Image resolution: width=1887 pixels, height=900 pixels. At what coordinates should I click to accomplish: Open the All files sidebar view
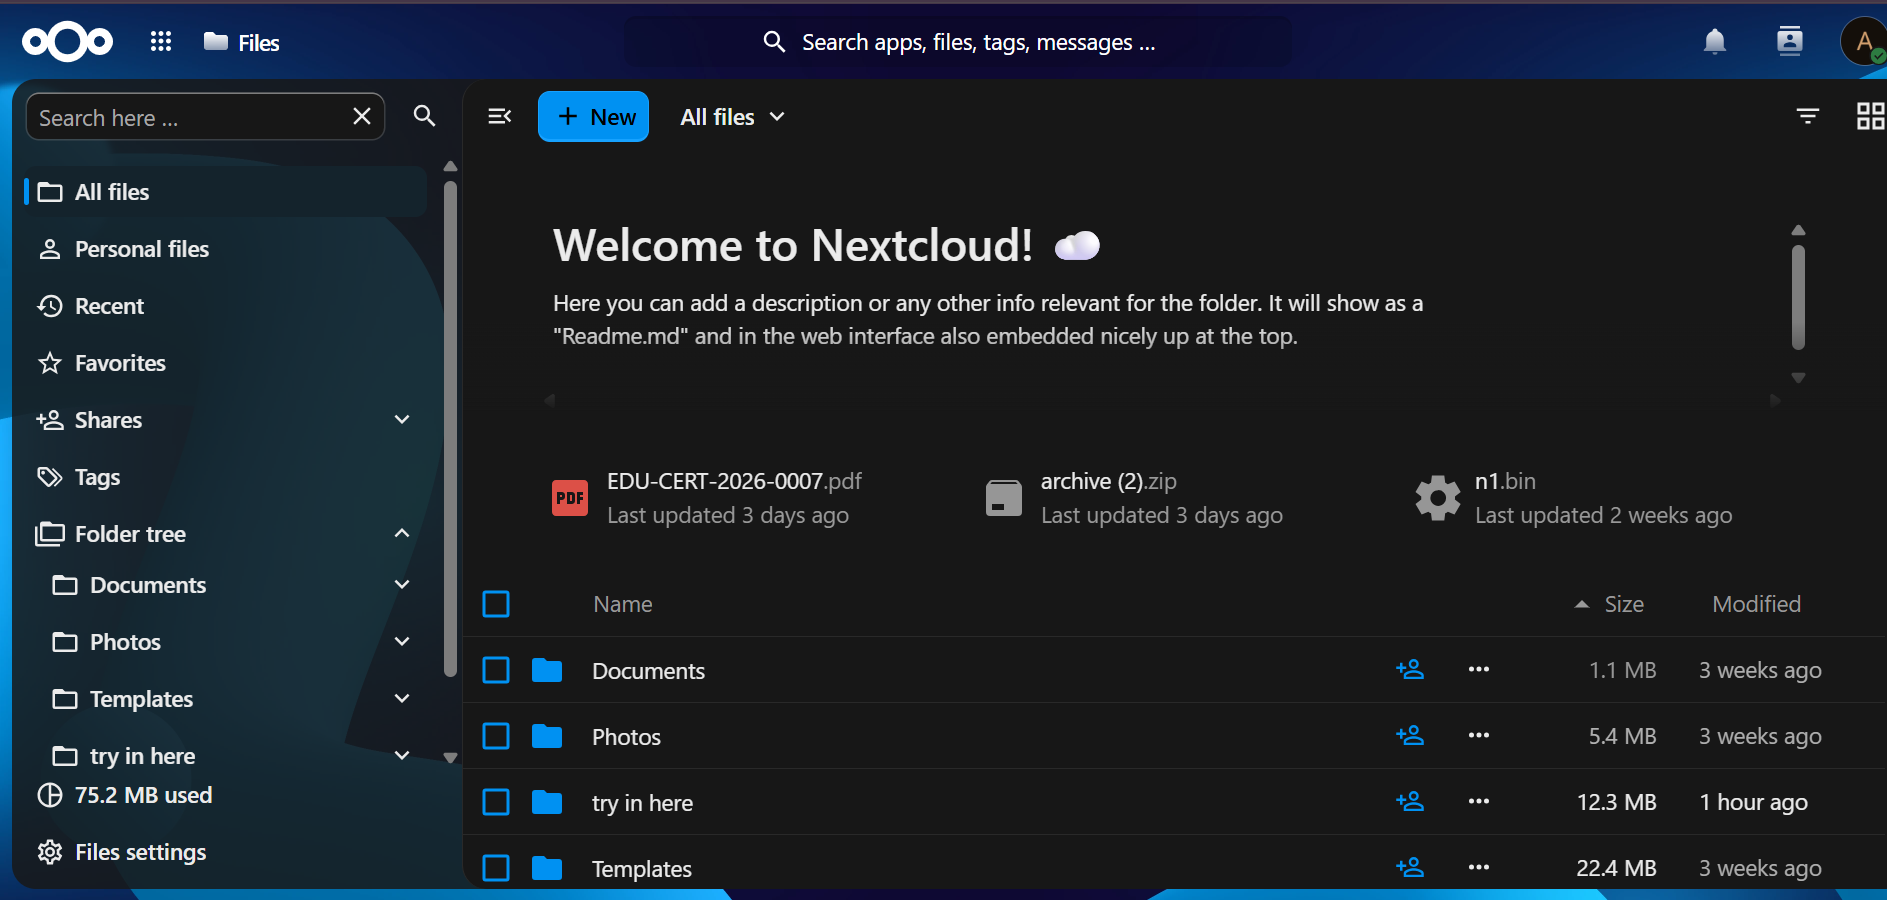tap(225, 192)
